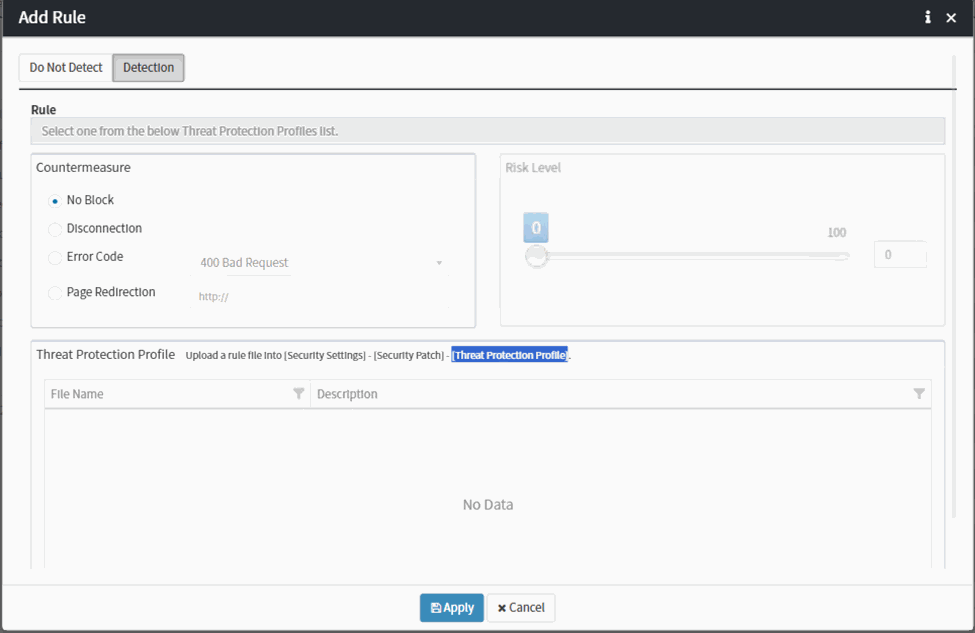Select the Disconnection countermeasure
The height and width of the screenshot is (633, 975).
tap(55, 229)
